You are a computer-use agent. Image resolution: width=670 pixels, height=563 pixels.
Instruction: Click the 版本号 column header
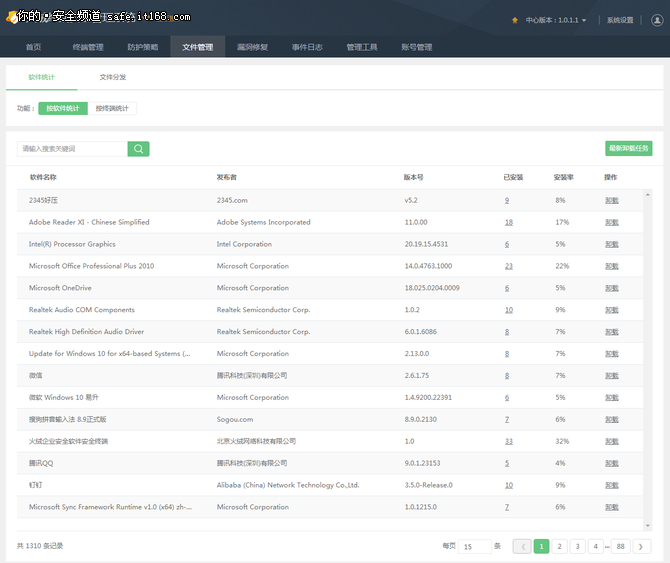[x=413, y=177]
